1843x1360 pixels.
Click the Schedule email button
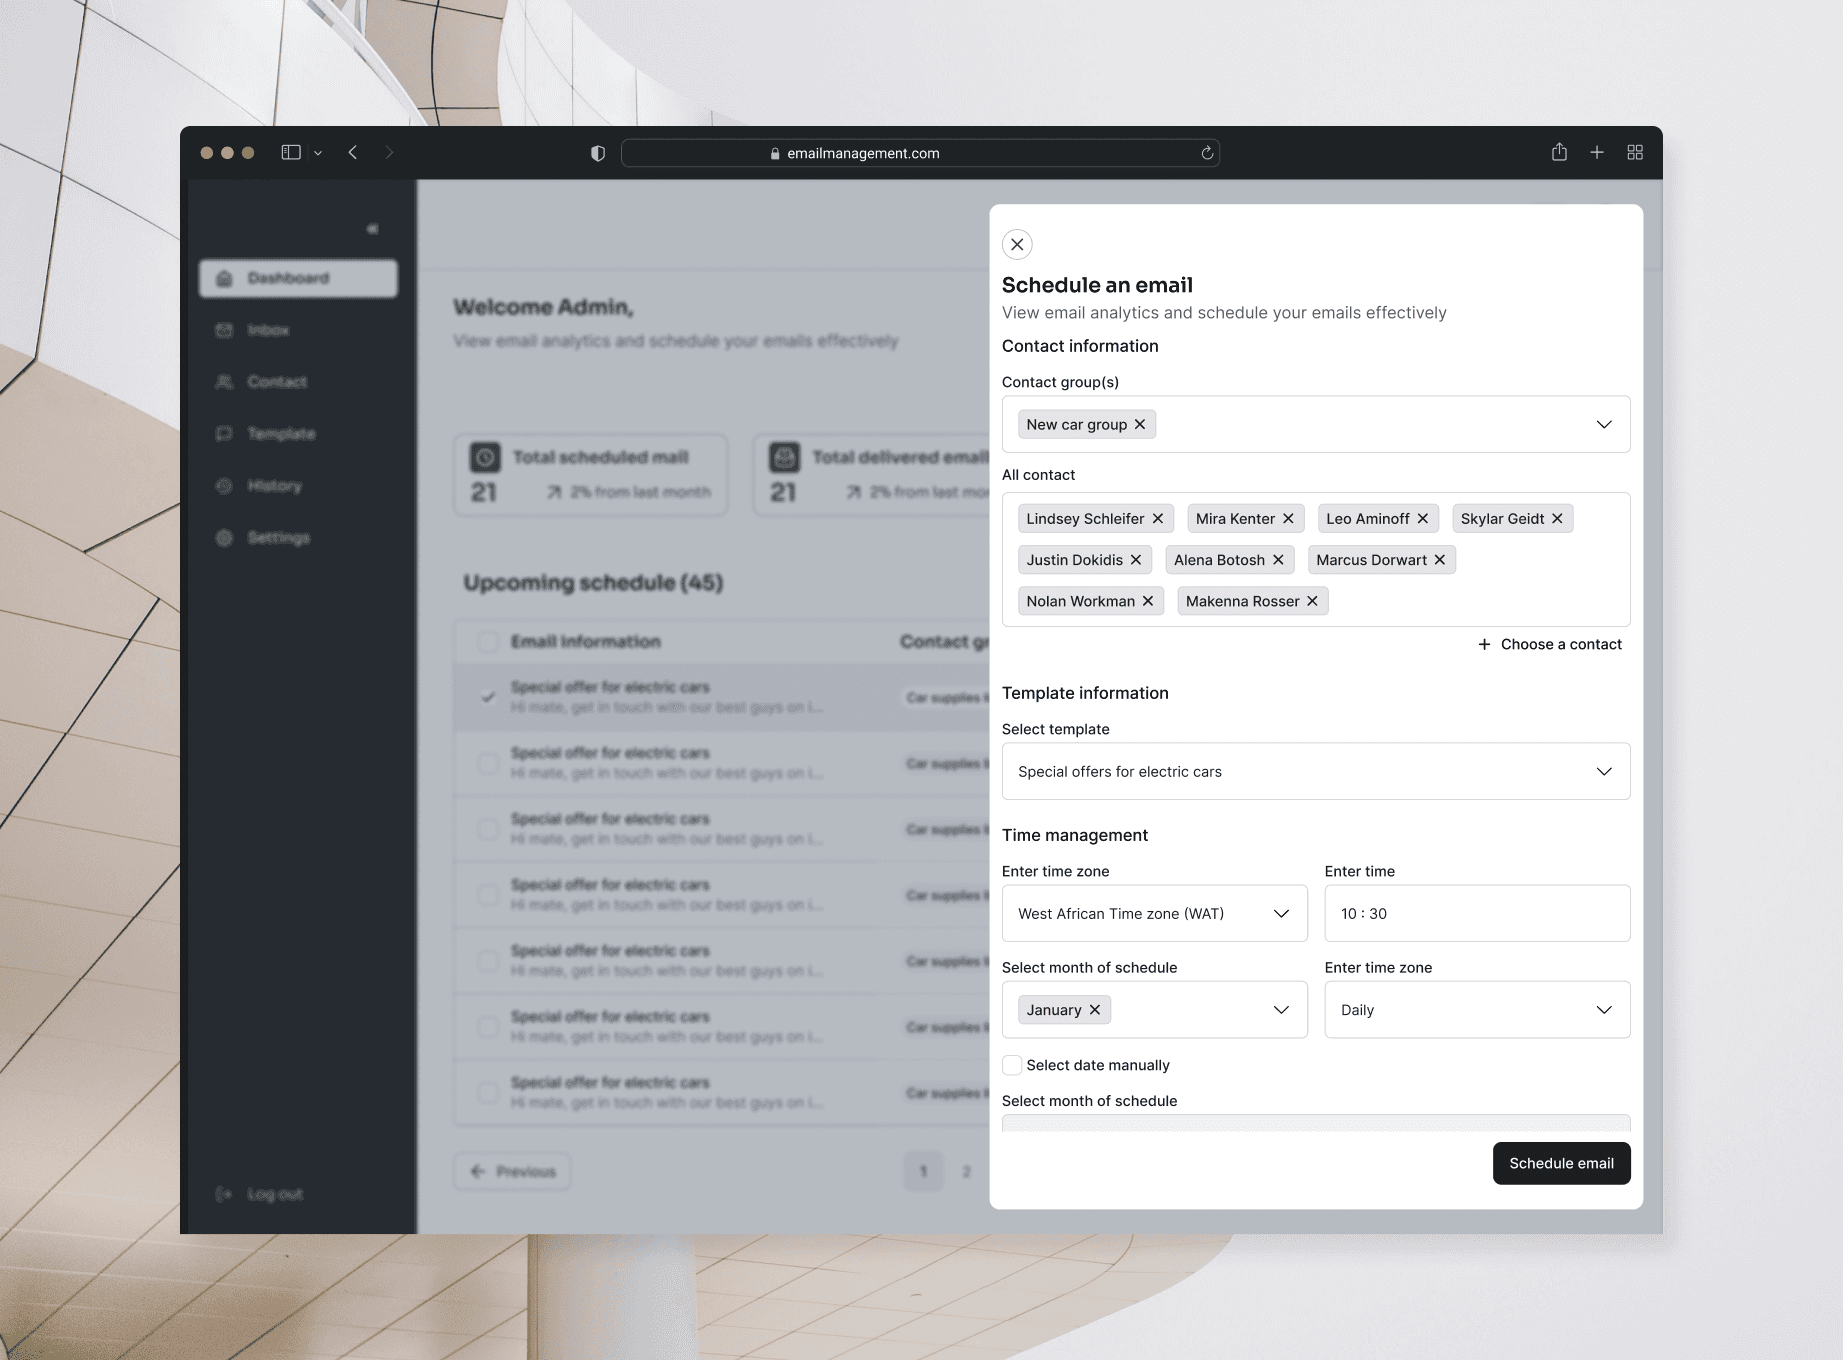[1562, 1163]
